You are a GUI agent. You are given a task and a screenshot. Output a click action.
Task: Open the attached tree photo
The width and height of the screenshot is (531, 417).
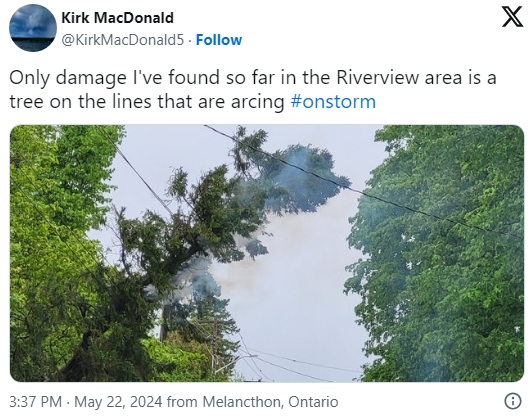(x=267, y=253)
